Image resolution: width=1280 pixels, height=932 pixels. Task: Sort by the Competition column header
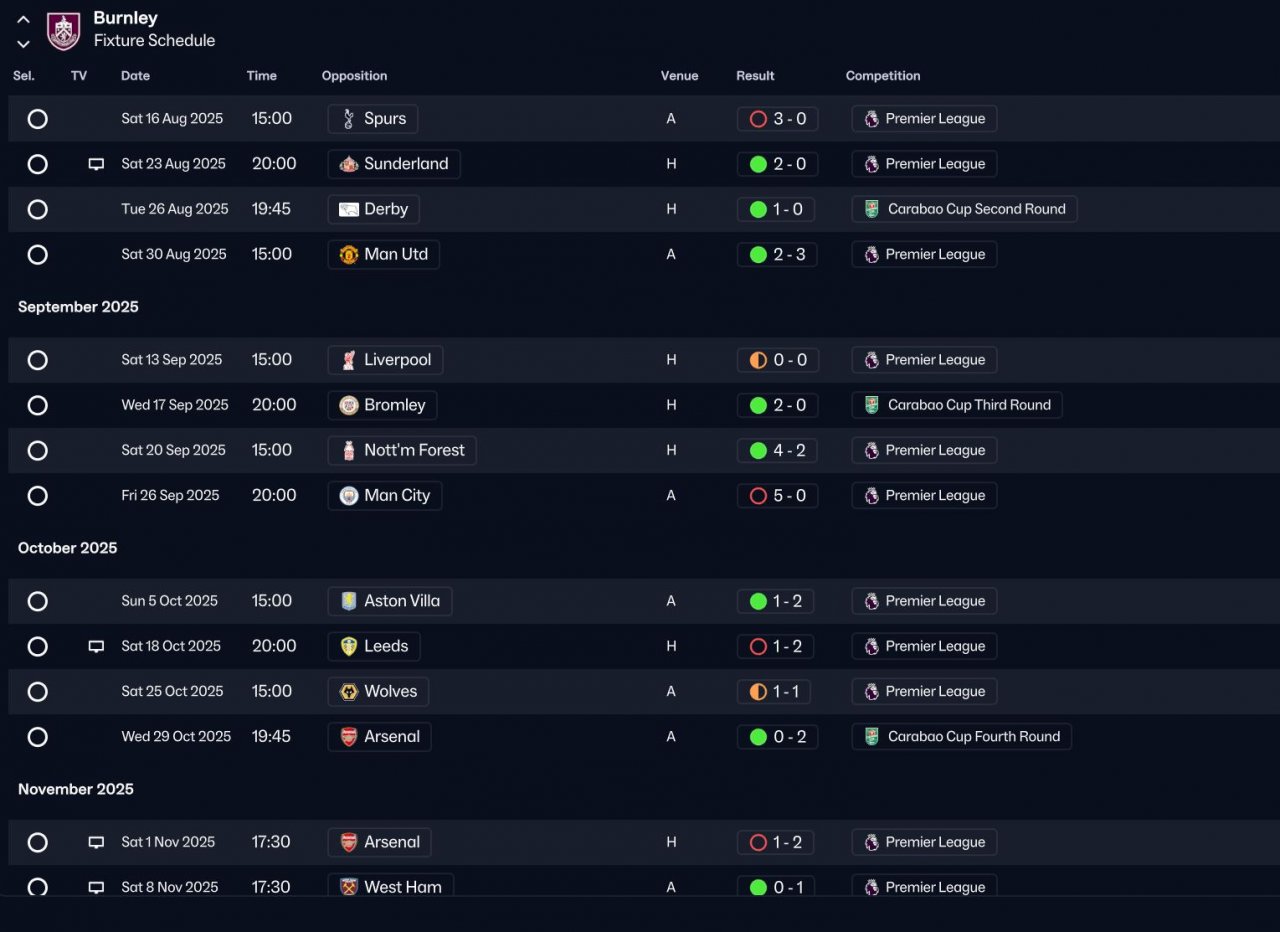tap(883, 76)
